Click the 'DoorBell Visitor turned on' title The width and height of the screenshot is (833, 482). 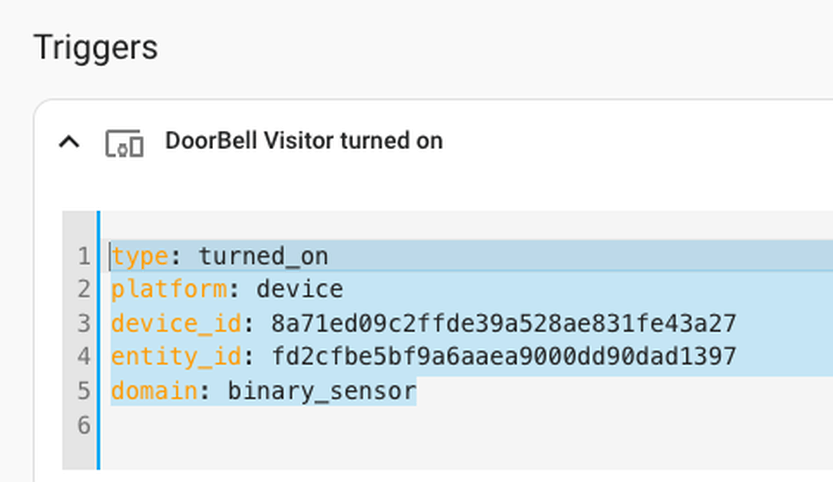coord(303,141)
